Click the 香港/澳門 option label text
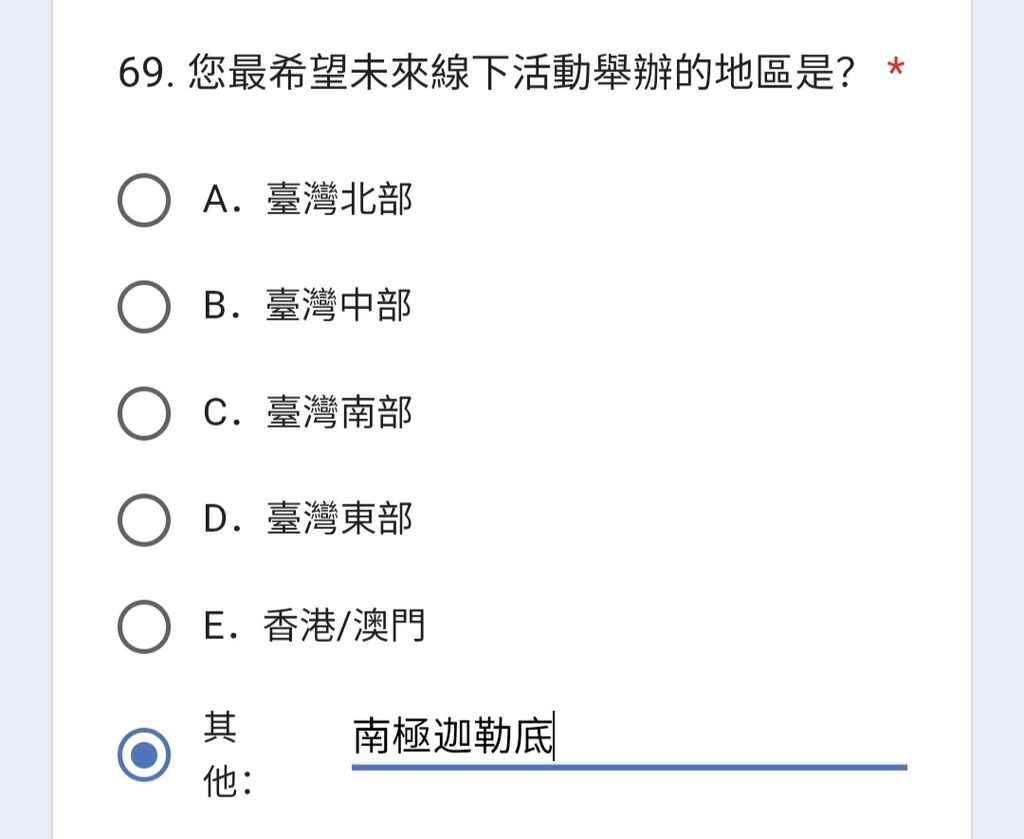This screenshot has width=1024, height=839. coord(344,625)
